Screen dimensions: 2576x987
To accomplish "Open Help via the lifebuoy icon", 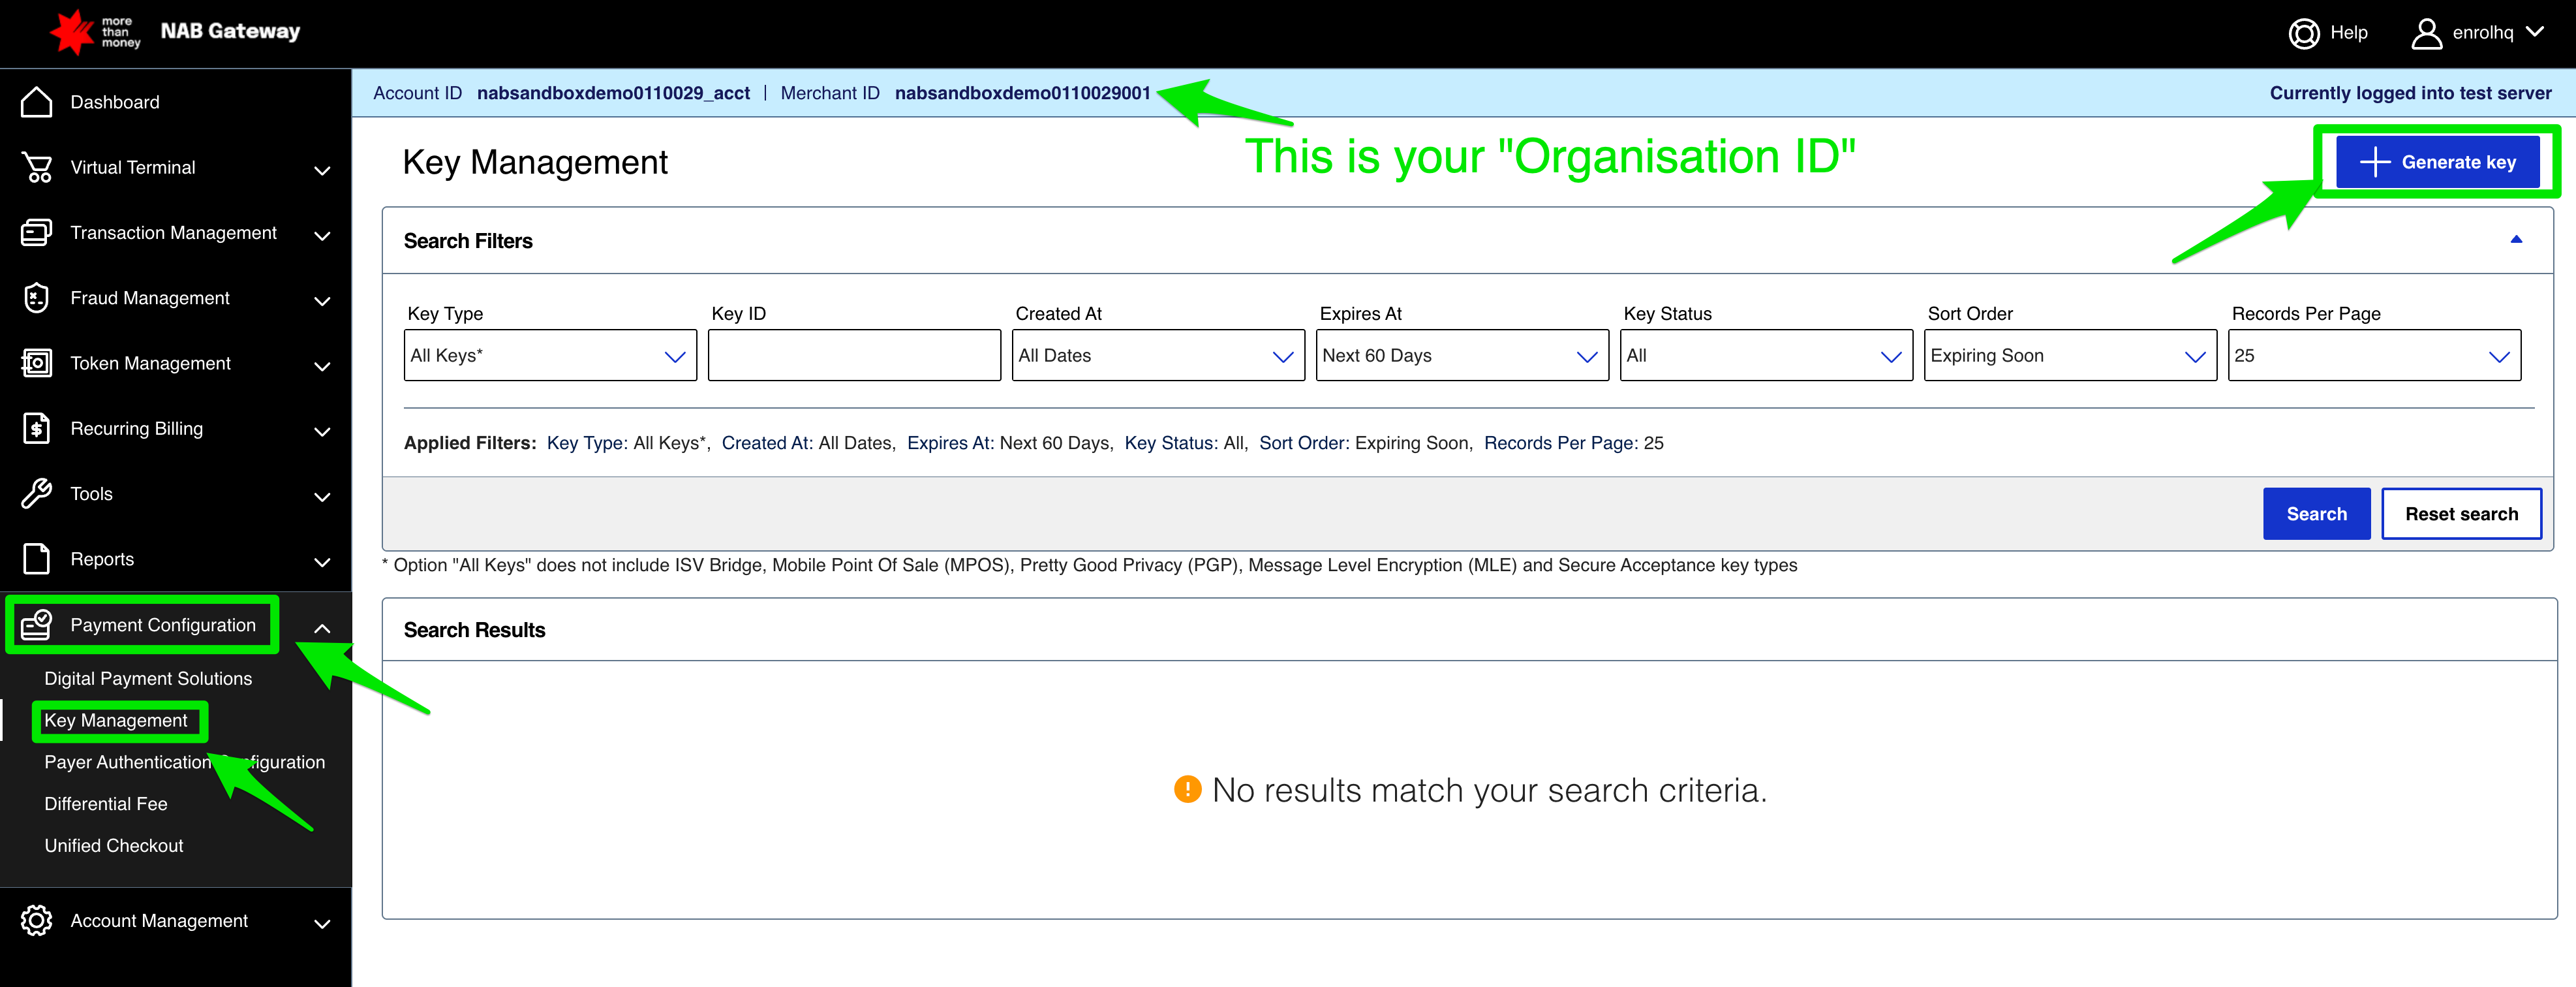I will 2303,33.
